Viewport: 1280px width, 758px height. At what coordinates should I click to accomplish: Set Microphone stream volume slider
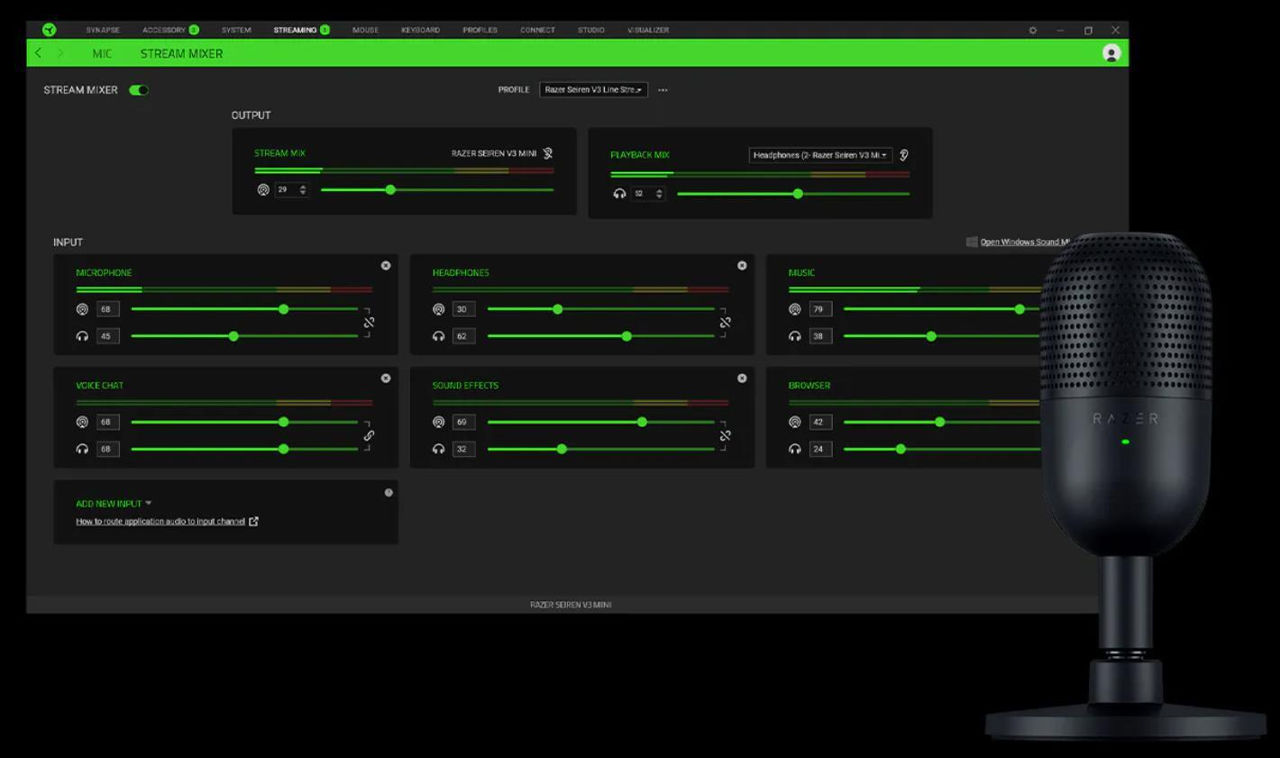click(244, 309)
